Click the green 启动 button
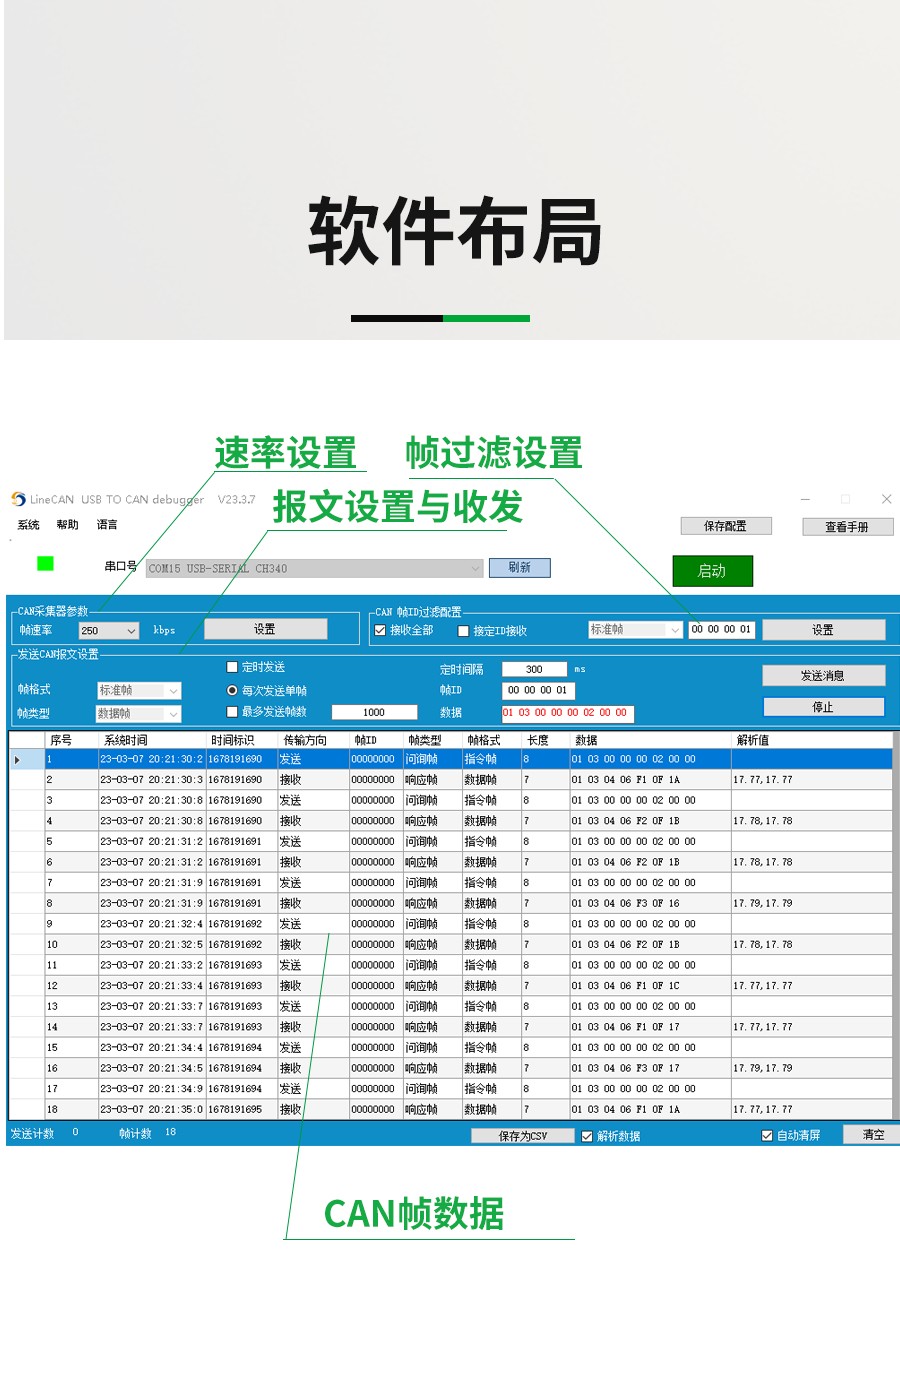This screenshot has width=900, height=1386. pyautogui.click(x=712, y=571)
